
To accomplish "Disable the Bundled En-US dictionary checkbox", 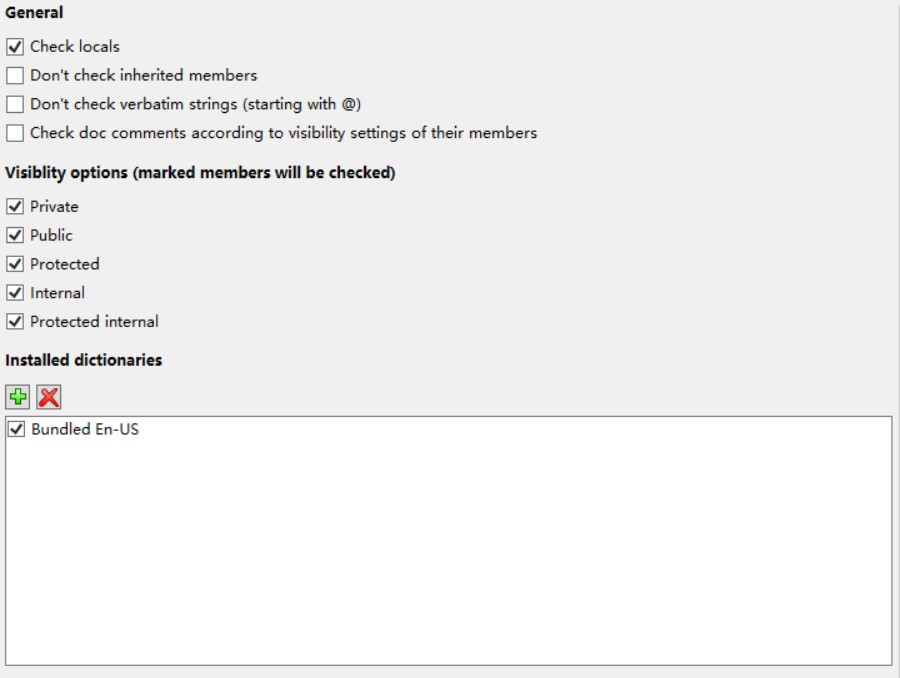I will 16,429.
